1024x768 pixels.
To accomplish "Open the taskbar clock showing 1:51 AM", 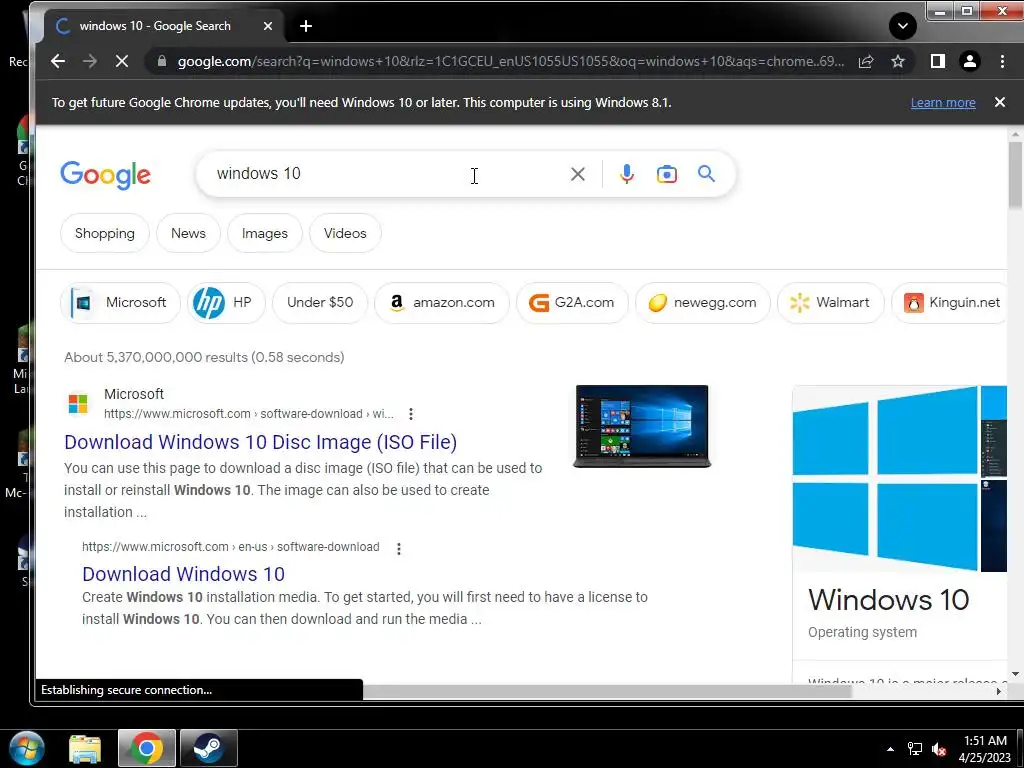I will tap(985, 748).
